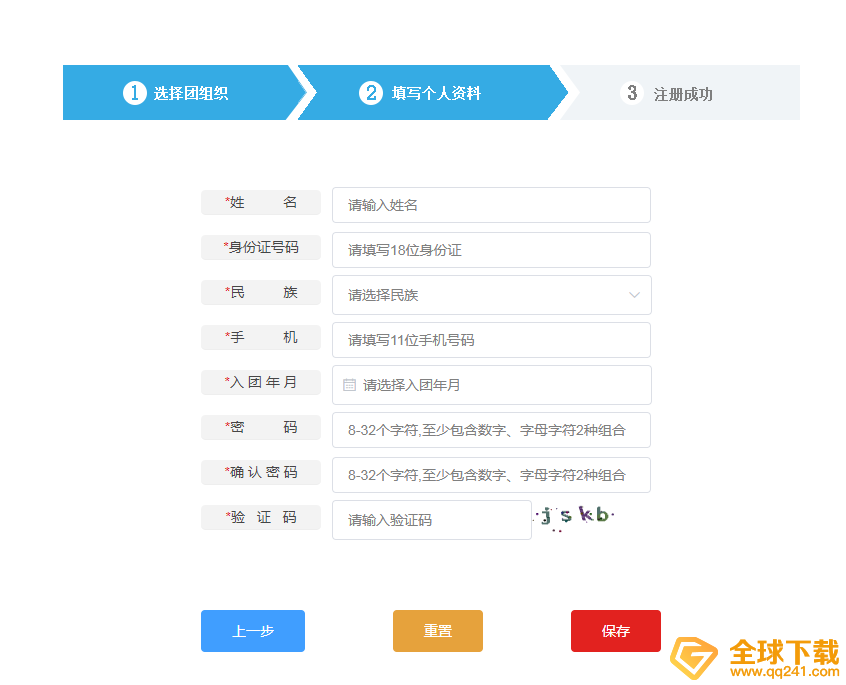Select the 选择团组织 step tab
The image size is (846, 685).
click(x=180, y=92)
